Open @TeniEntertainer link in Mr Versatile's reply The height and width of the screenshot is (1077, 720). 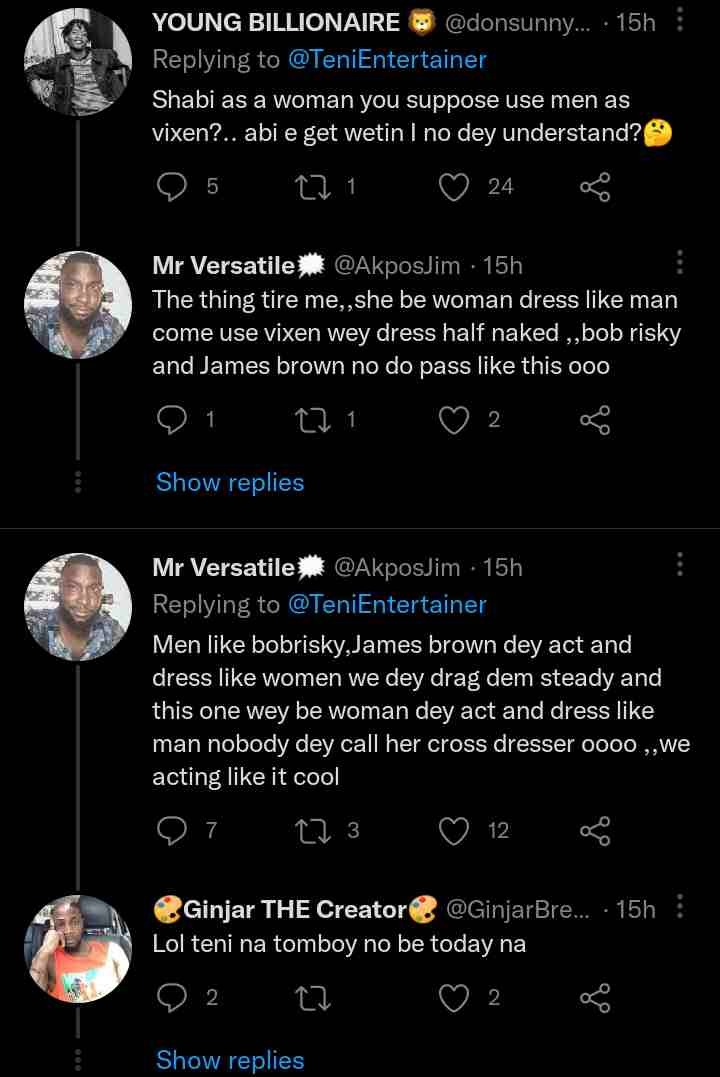click(387, 604)
